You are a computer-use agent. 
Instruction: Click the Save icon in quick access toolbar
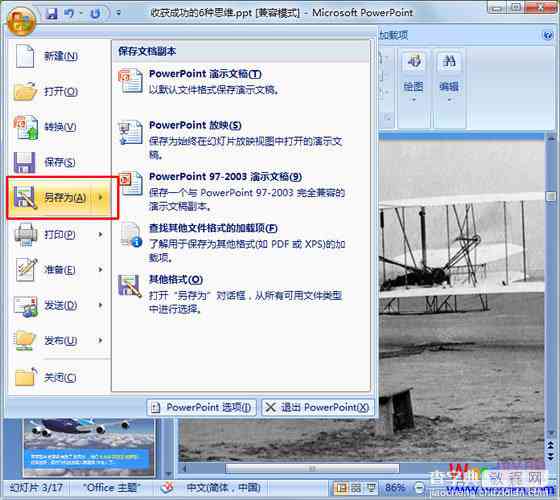[x=52, y=14]
